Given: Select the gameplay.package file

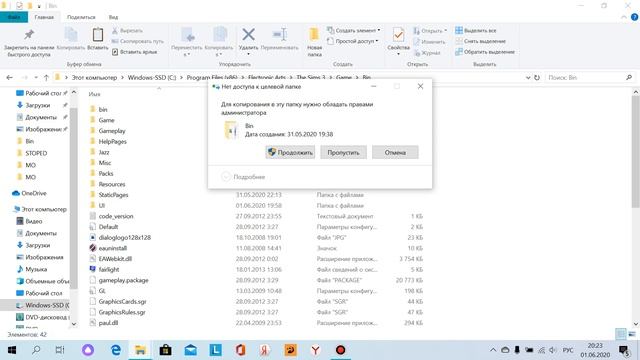Looking at the screenshot, I should click(123, 280).
